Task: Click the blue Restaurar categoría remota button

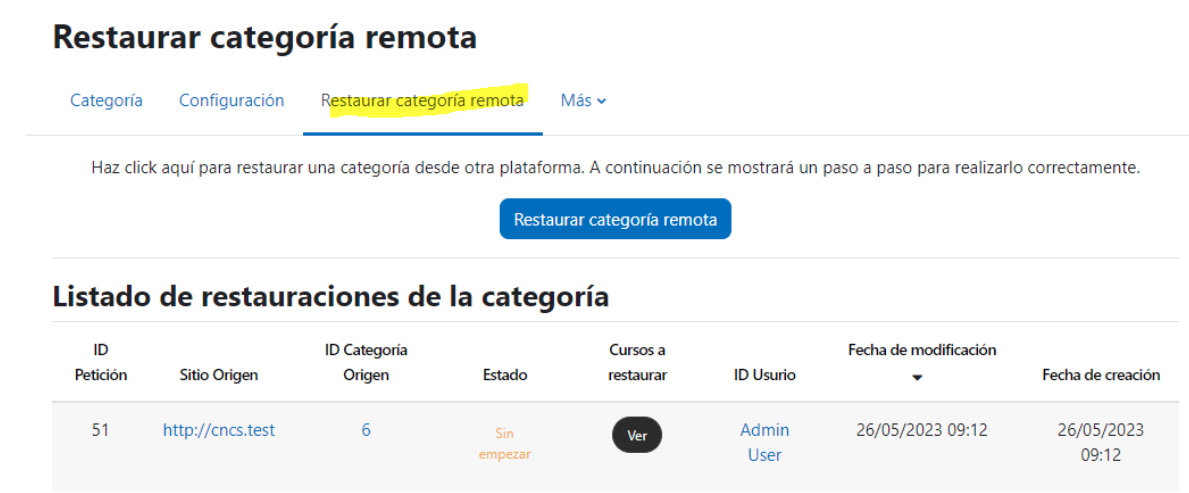Action: pyautogui.click(x=615, y=219)
